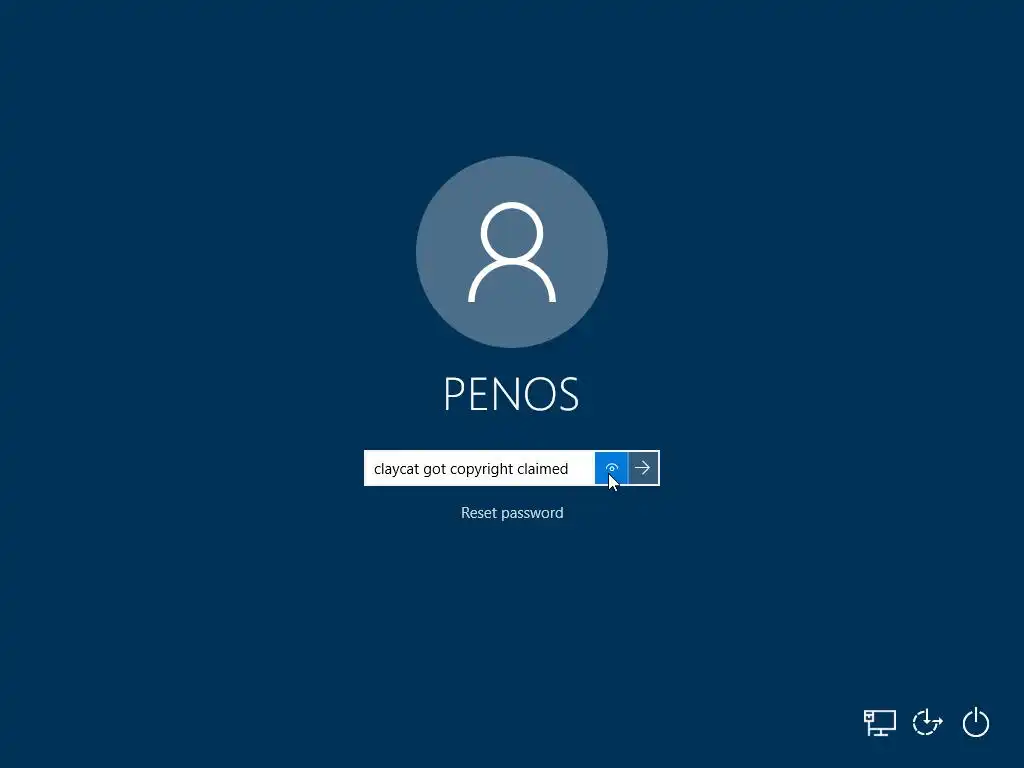The width and height of the screenshot is (1024, 768).
Task: Focus the password input field
Action: pos(479,468)
